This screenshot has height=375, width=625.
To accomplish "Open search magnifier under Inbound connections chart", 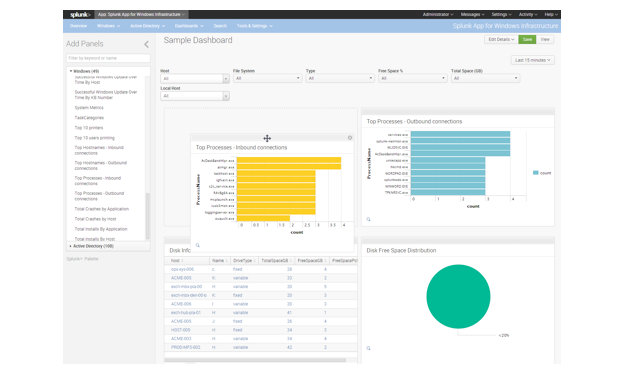I will click(x=198, y=245).
